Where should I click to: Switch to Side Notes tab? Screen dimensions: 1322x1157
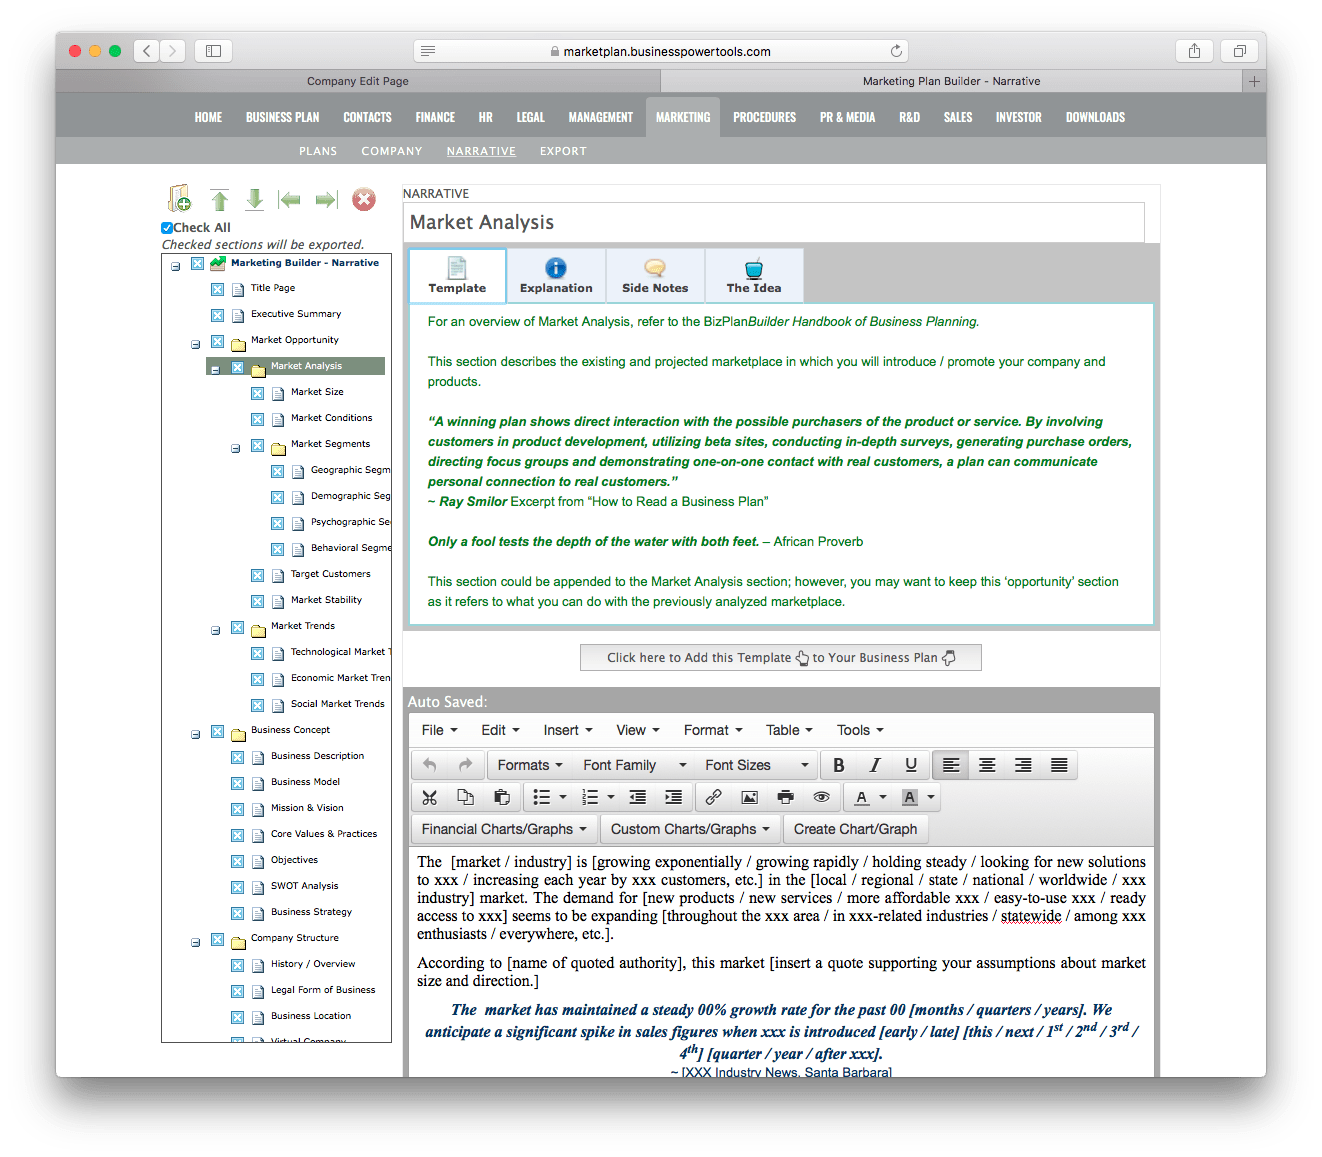pyautogui.click(x=655, y=275)
